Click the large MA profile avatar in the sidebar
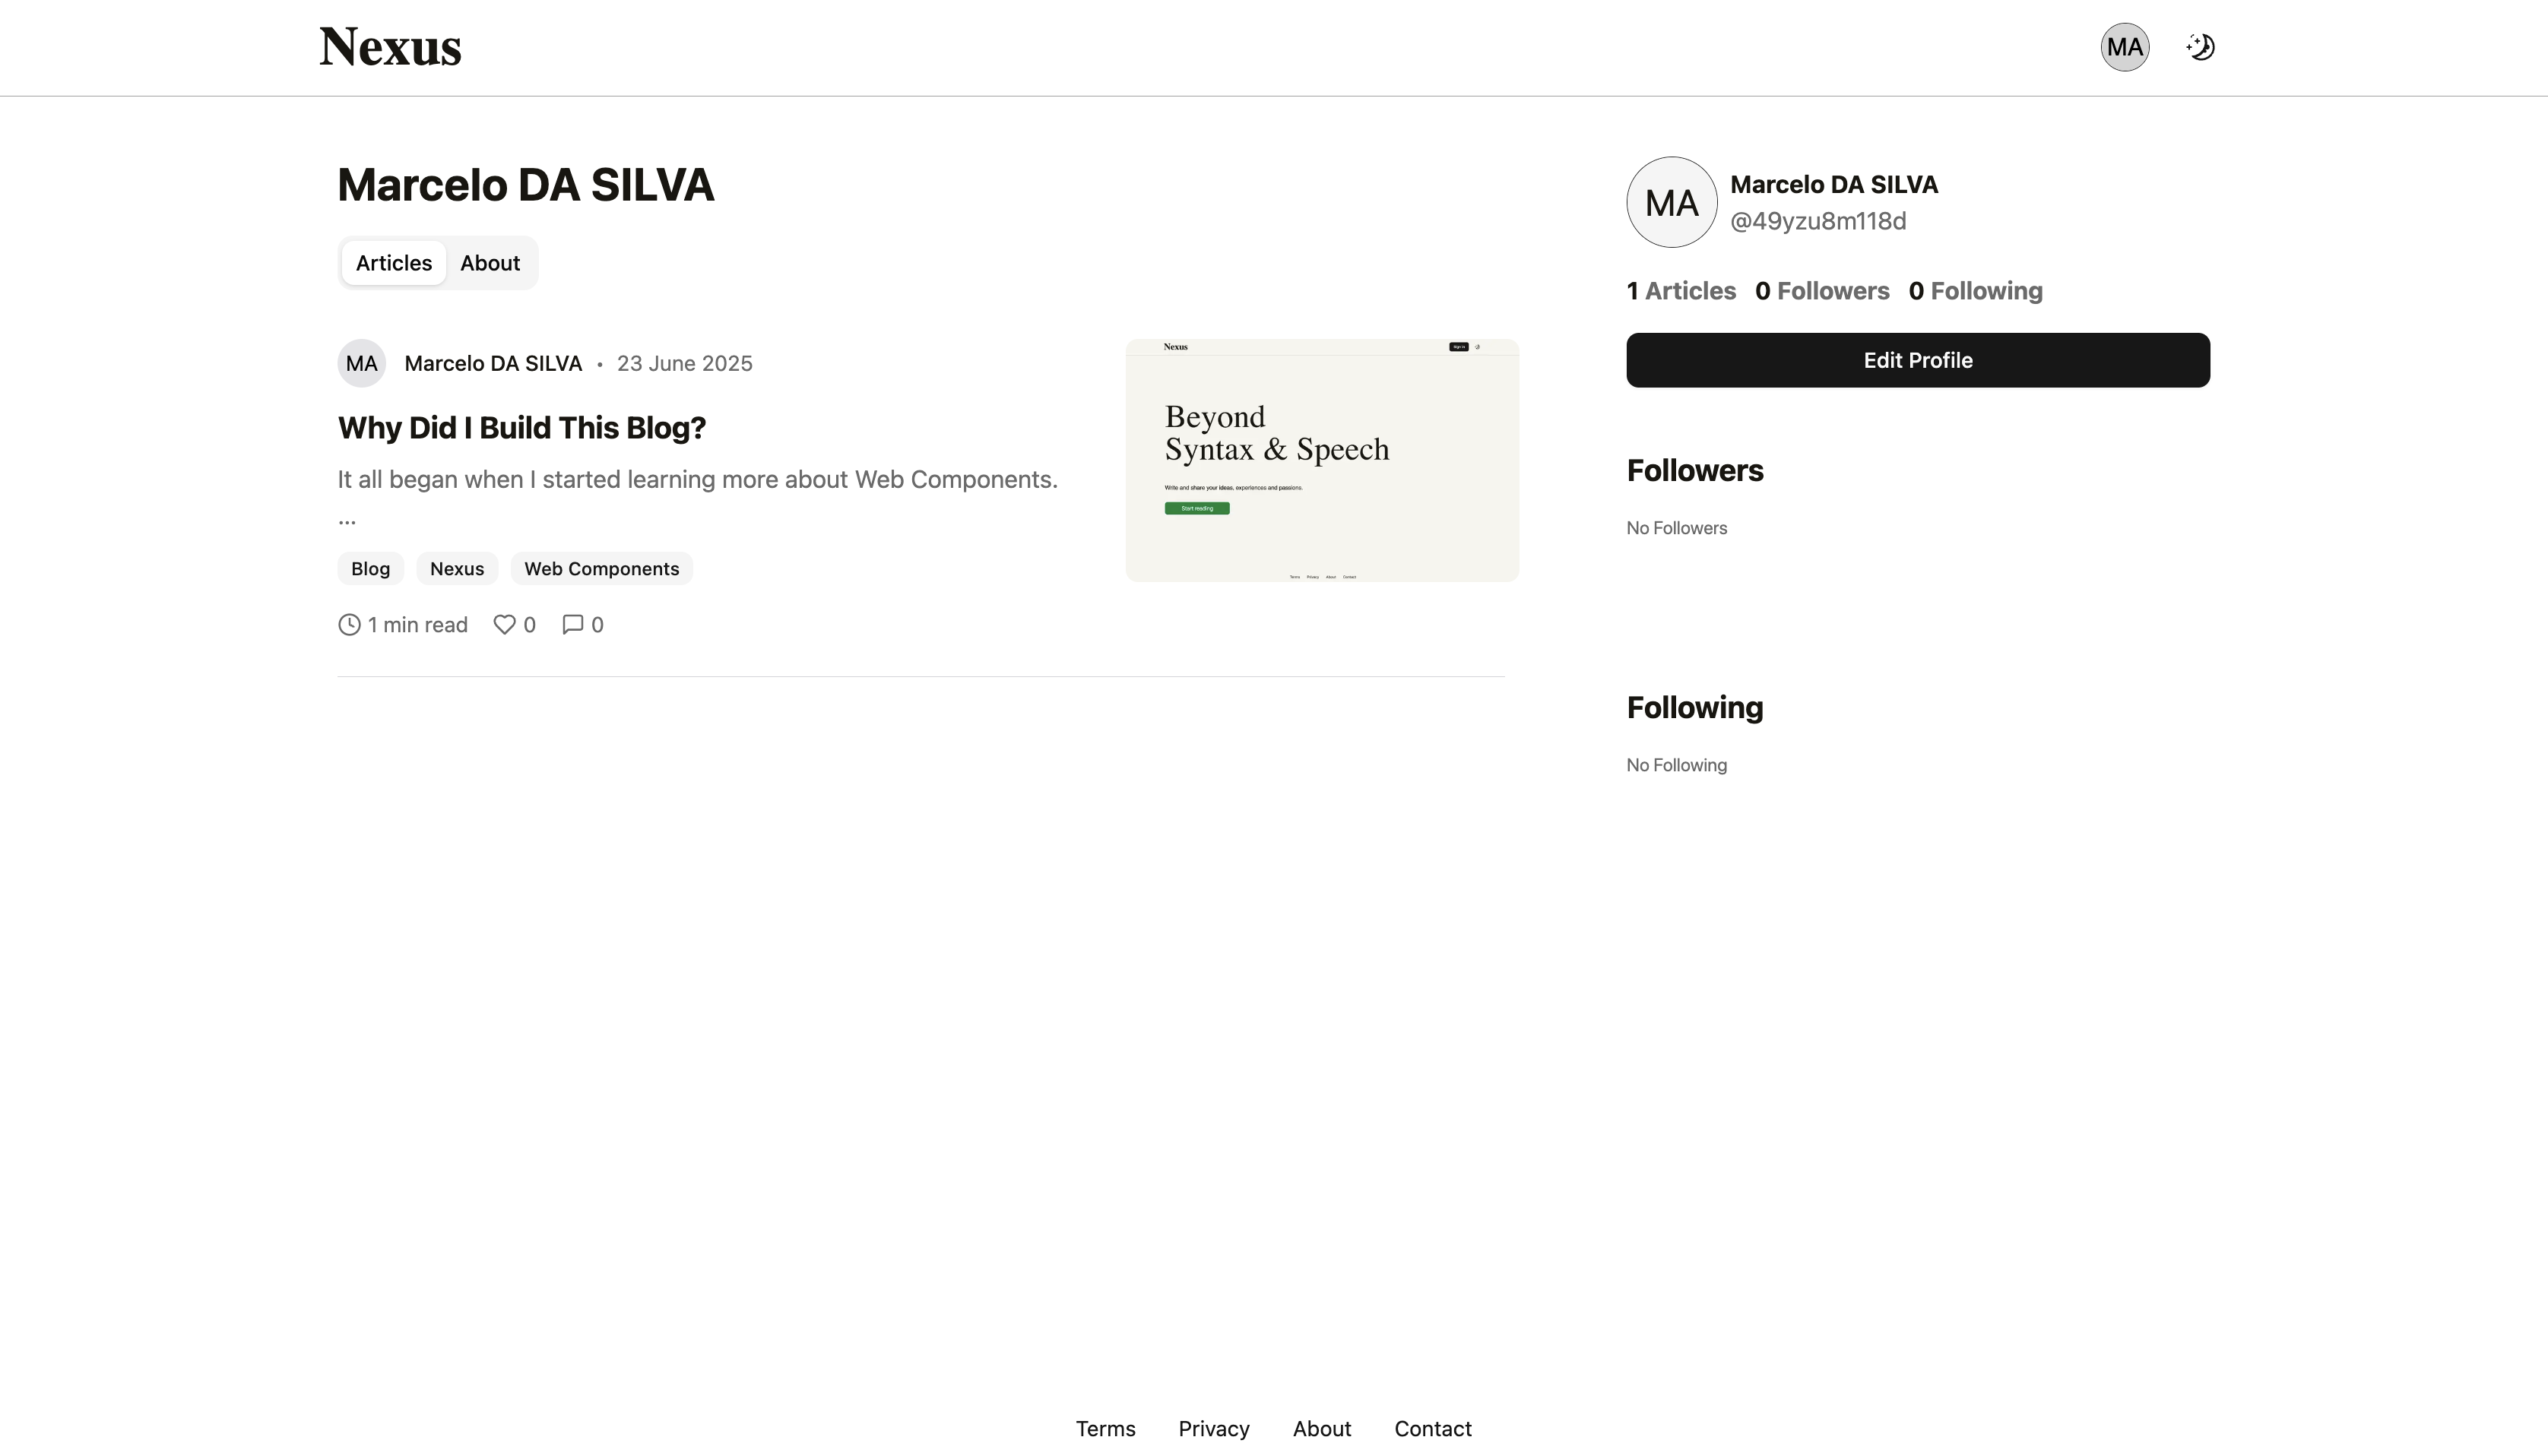 [x=1671, y=202]
